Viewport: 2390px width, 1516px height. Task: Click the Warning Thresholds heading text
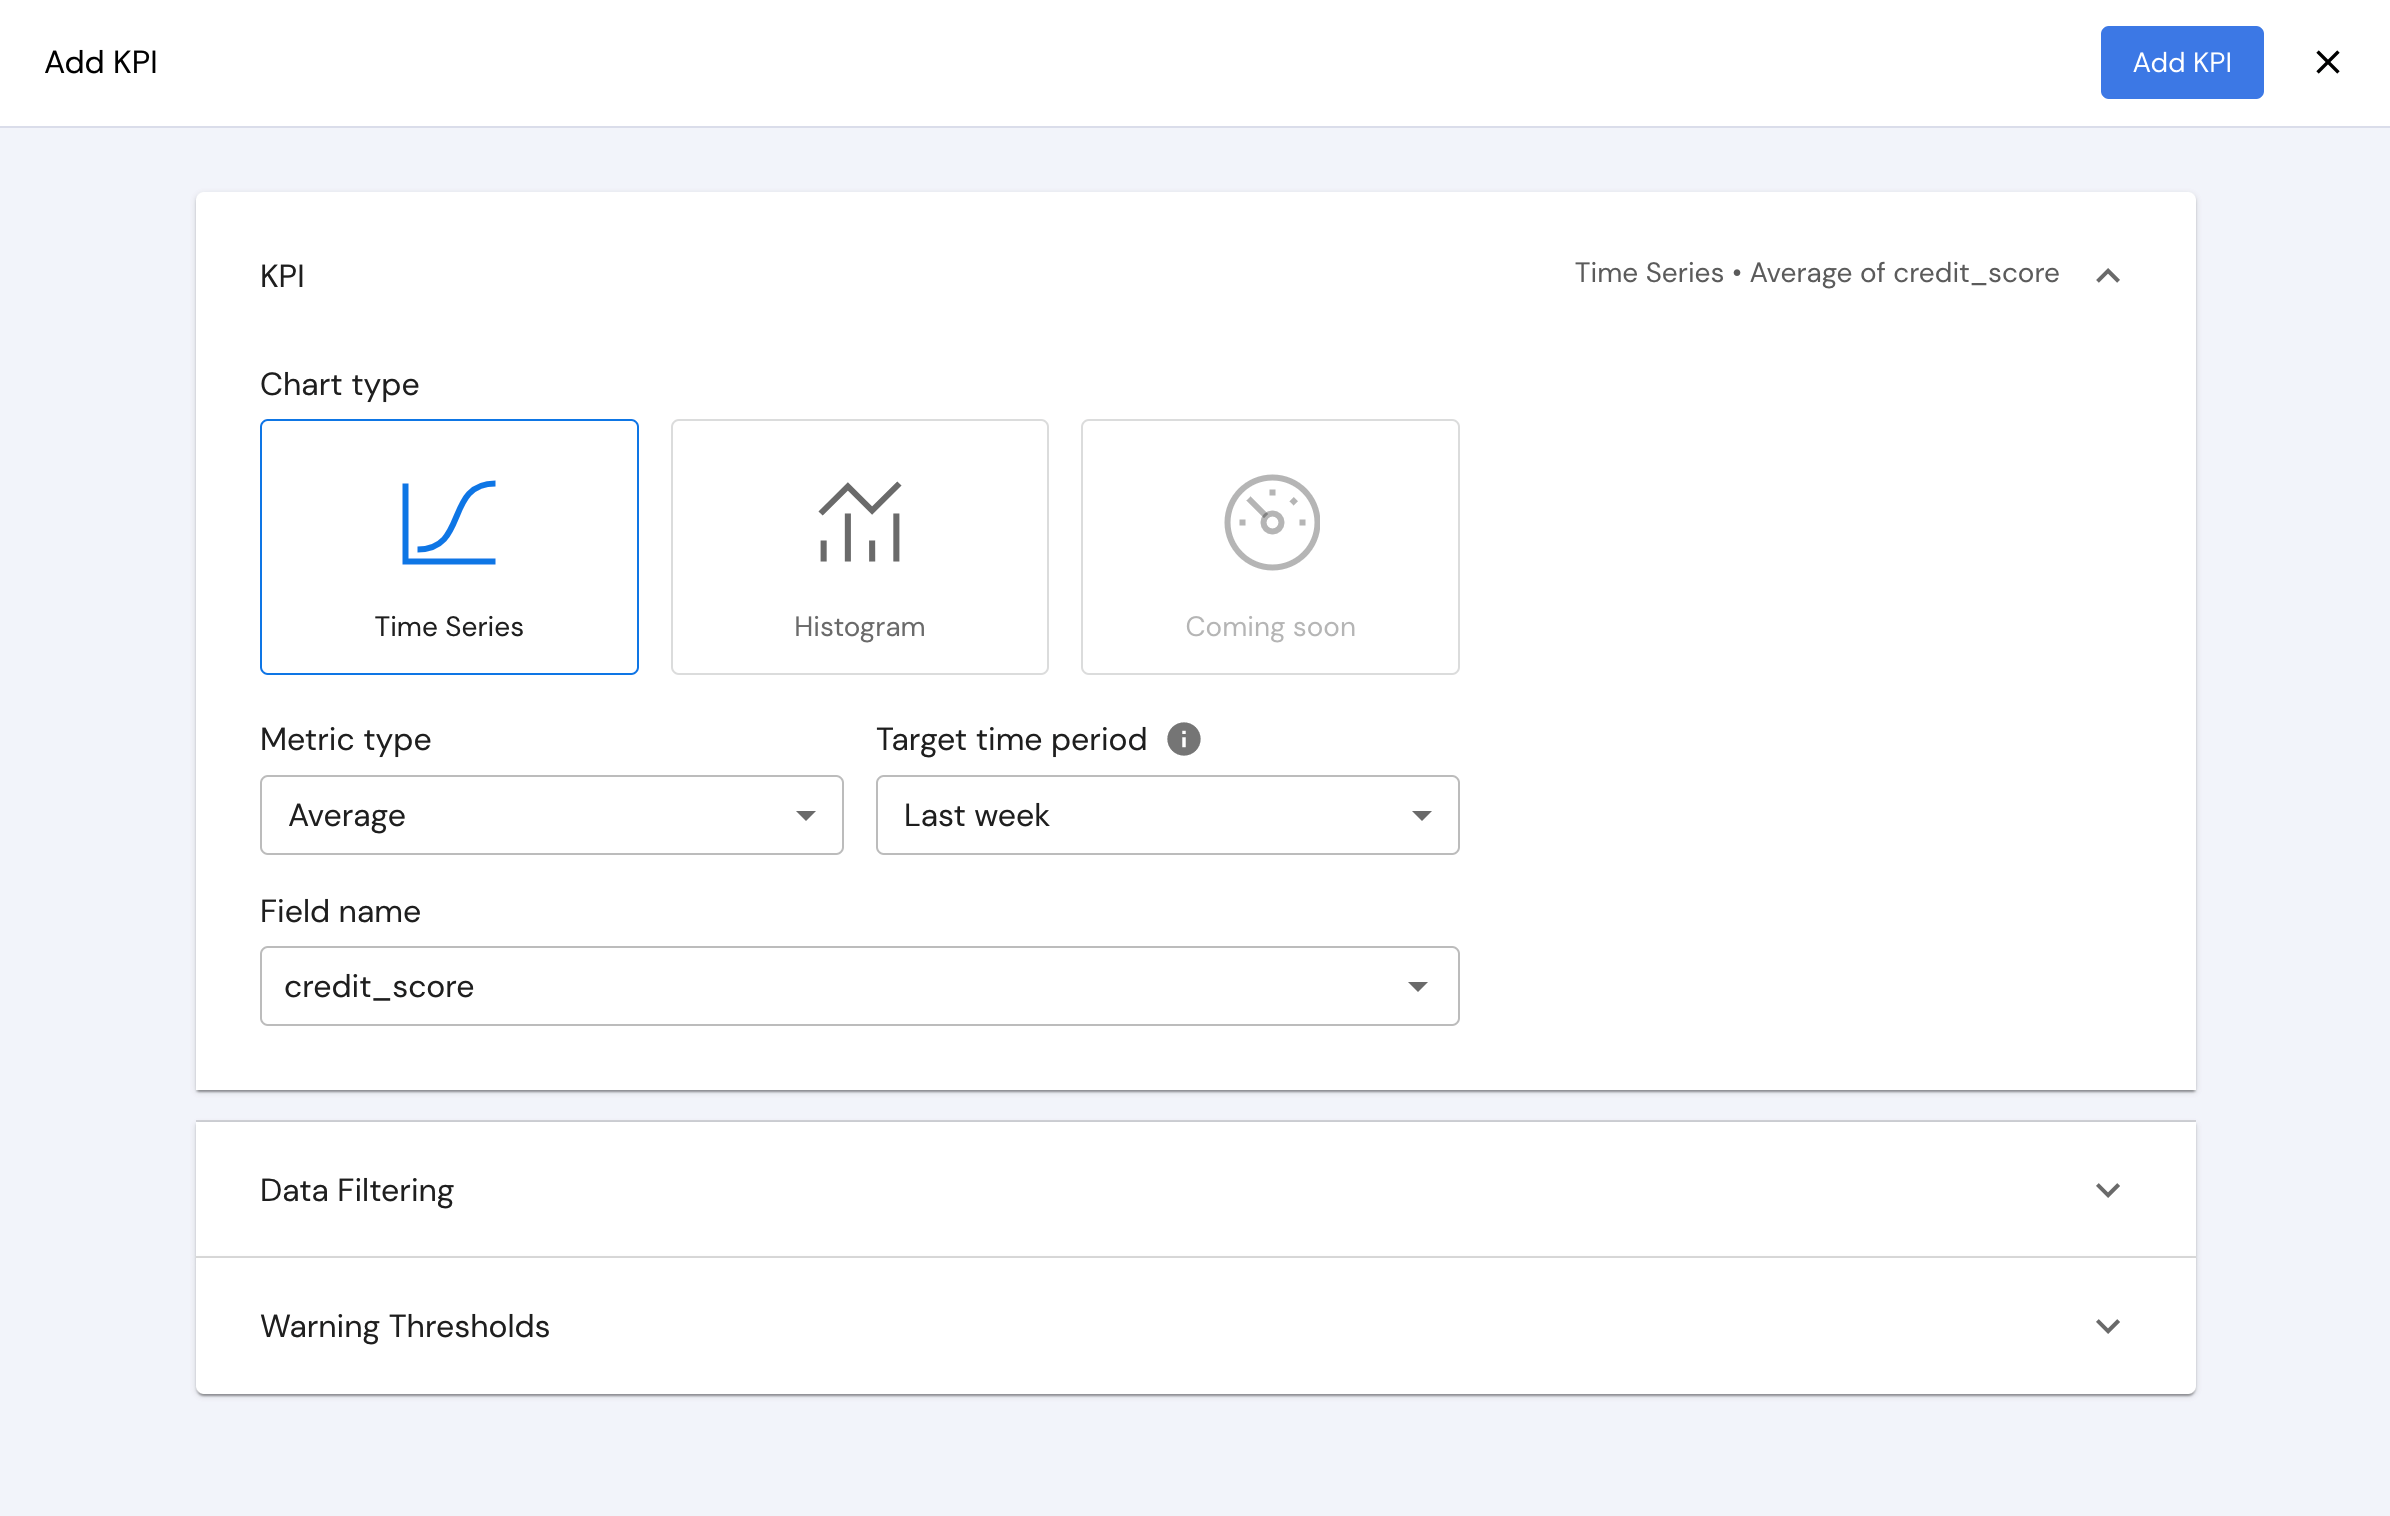click(405, 1326)
